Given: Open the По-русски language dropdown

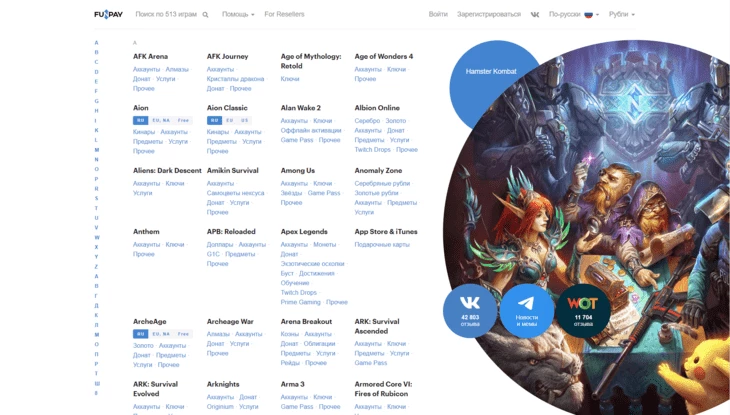Looking at the screenshot, I should pyautogui.click(x=574, y=14).
